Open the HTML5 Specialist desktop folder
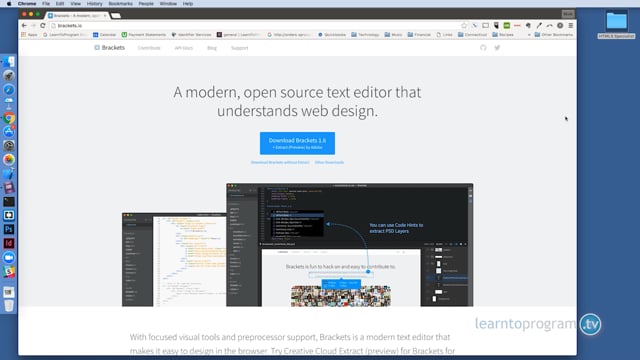This screenshot has width=640, height=360. coord(616,24)
